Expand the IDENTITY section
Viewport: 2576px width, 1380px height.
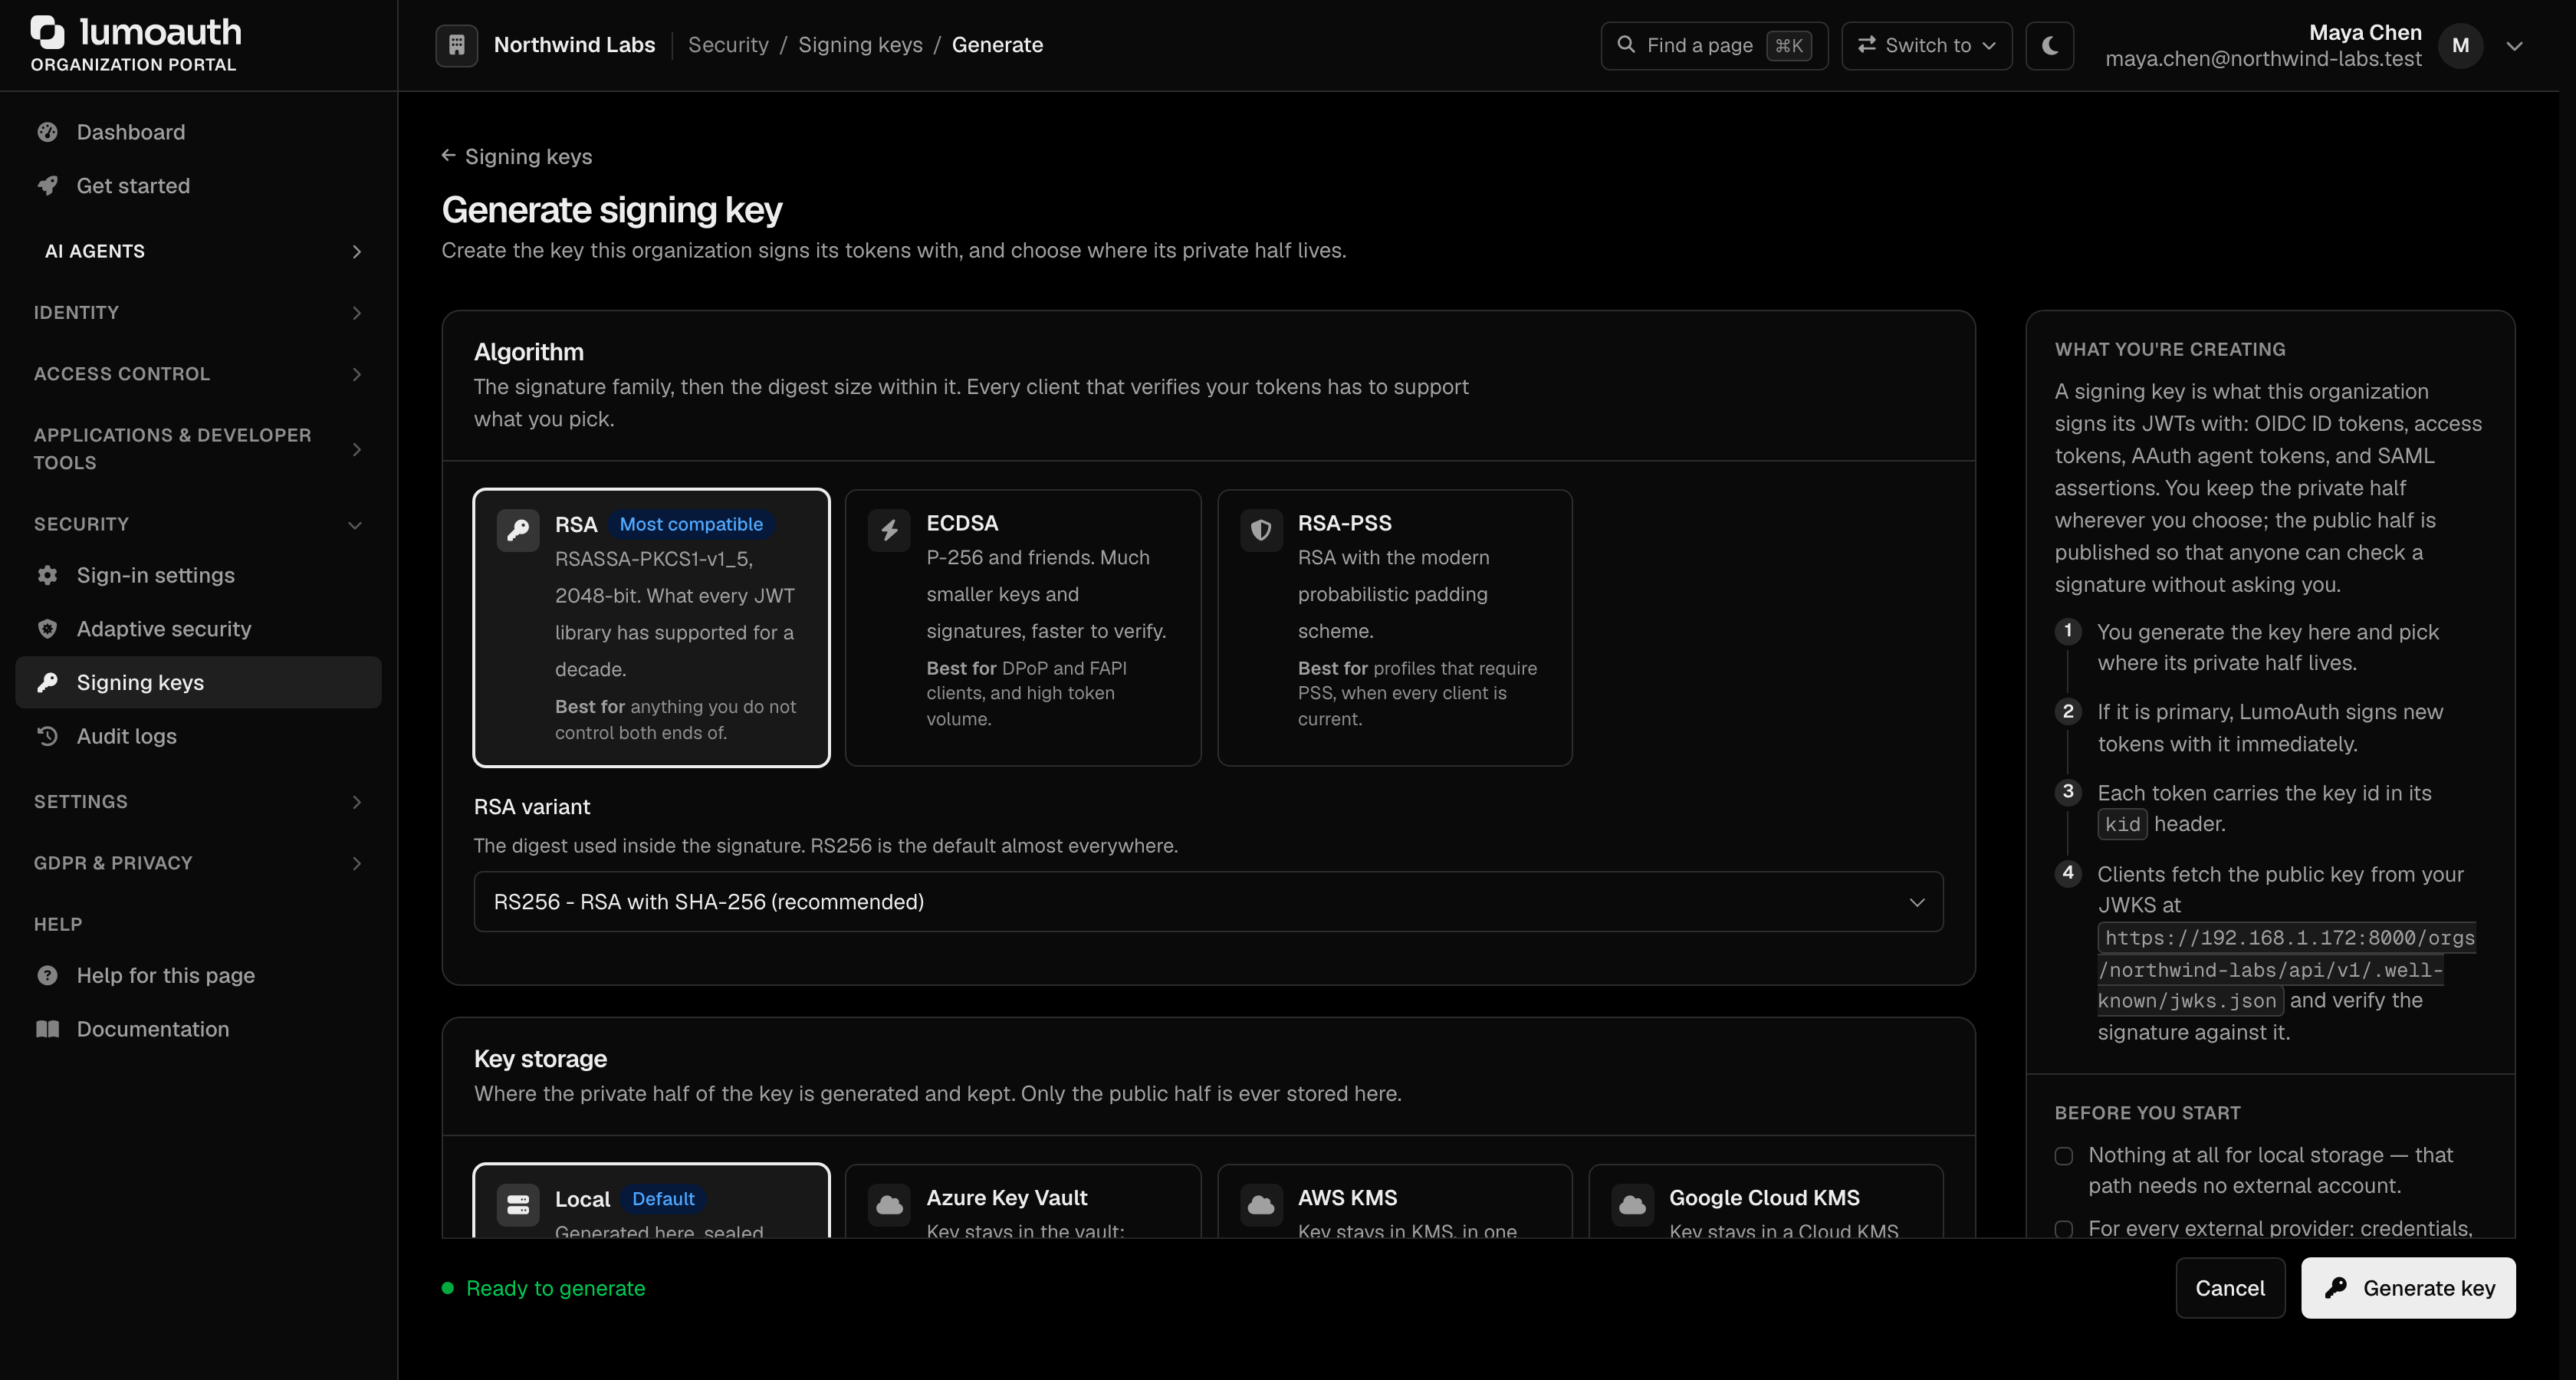[198, 312]
